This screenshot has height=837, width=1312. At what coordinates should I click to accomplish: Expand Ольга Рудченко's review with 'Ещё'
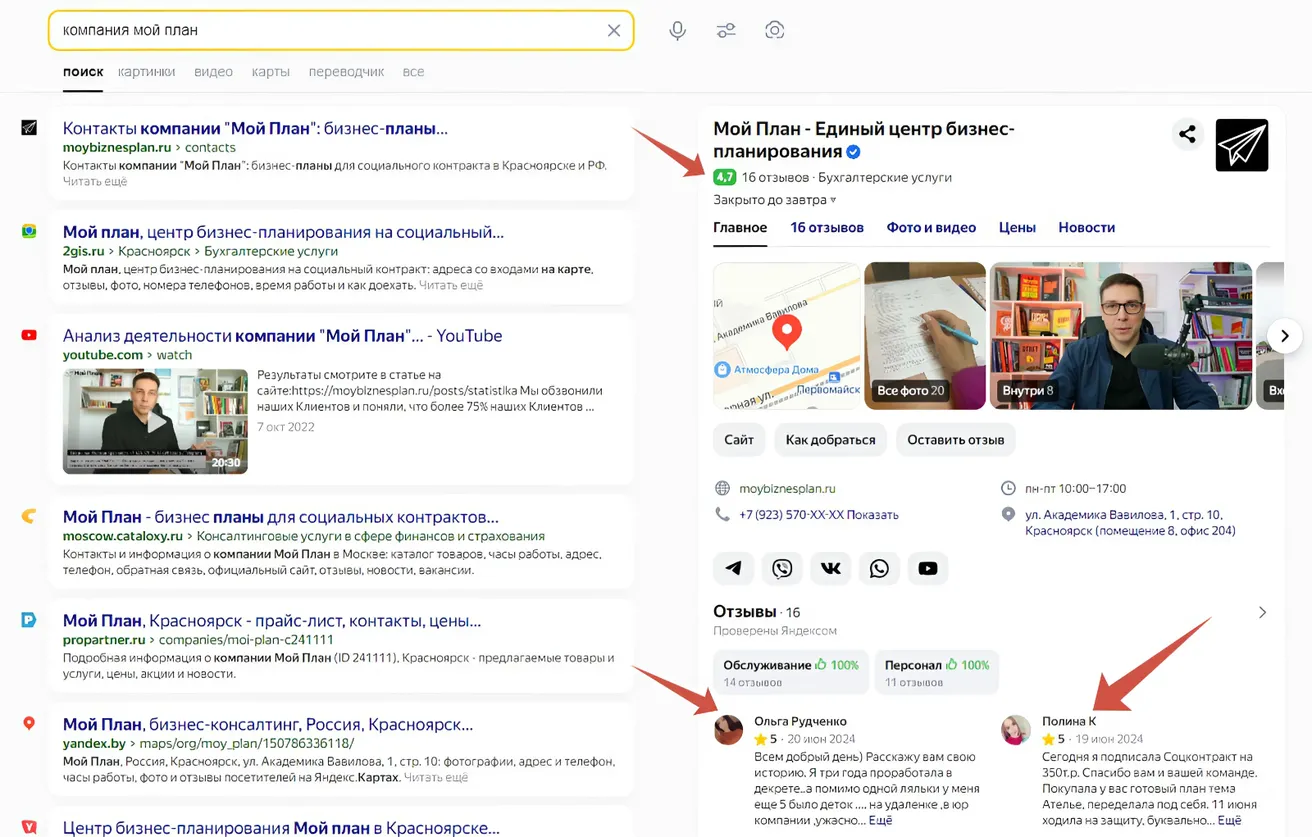[x=880, y=820]
